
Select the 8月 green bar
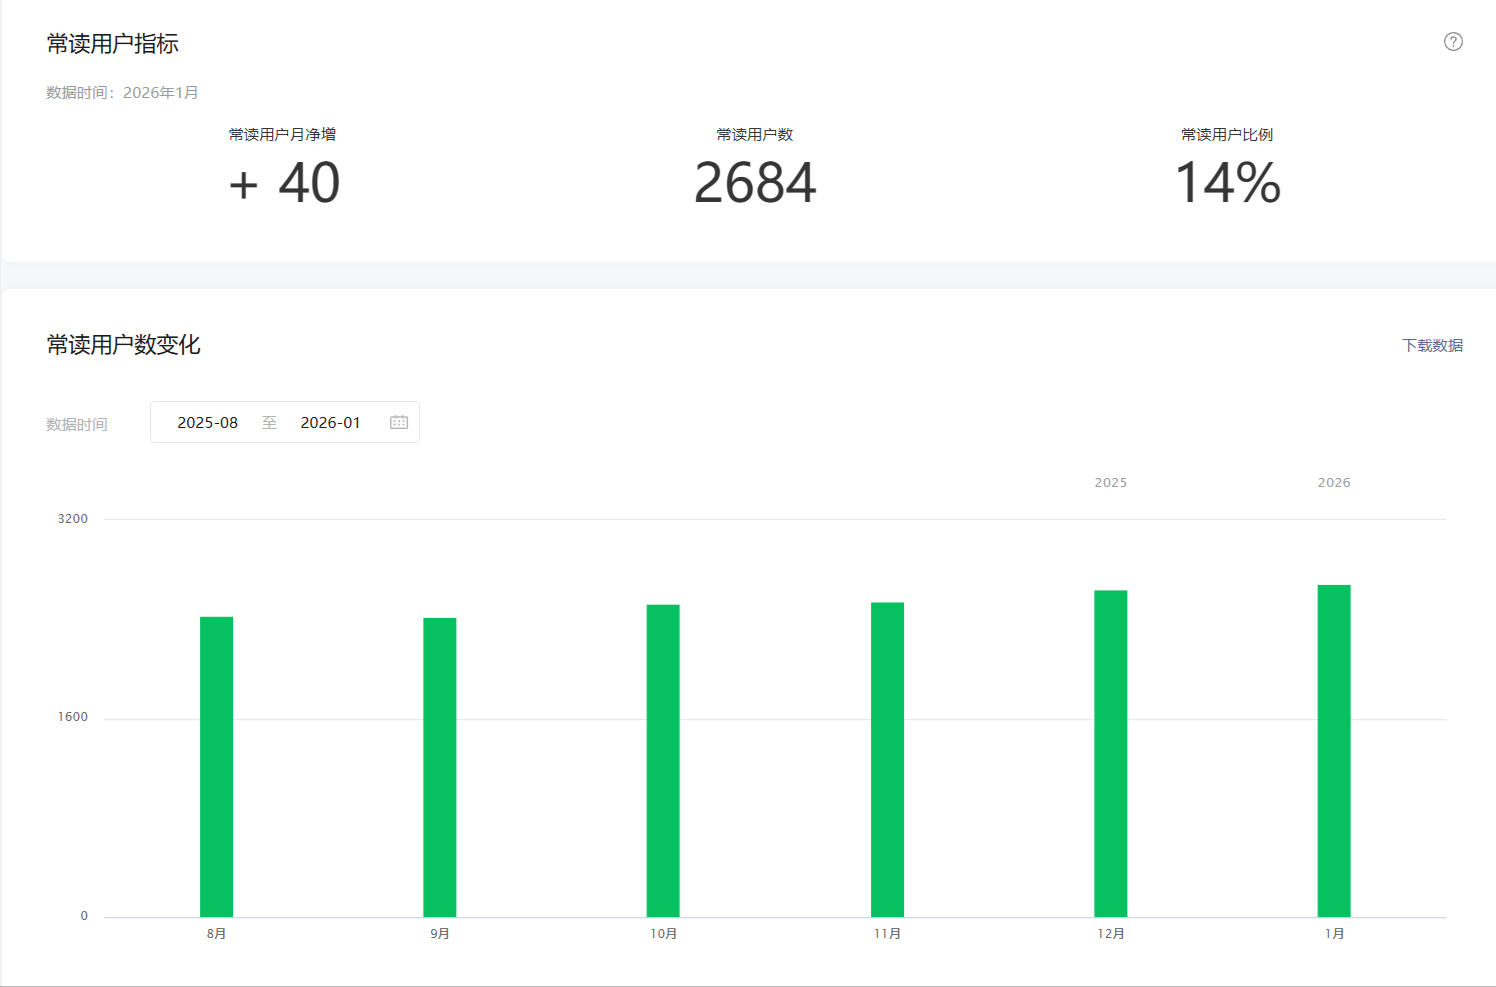216,767
